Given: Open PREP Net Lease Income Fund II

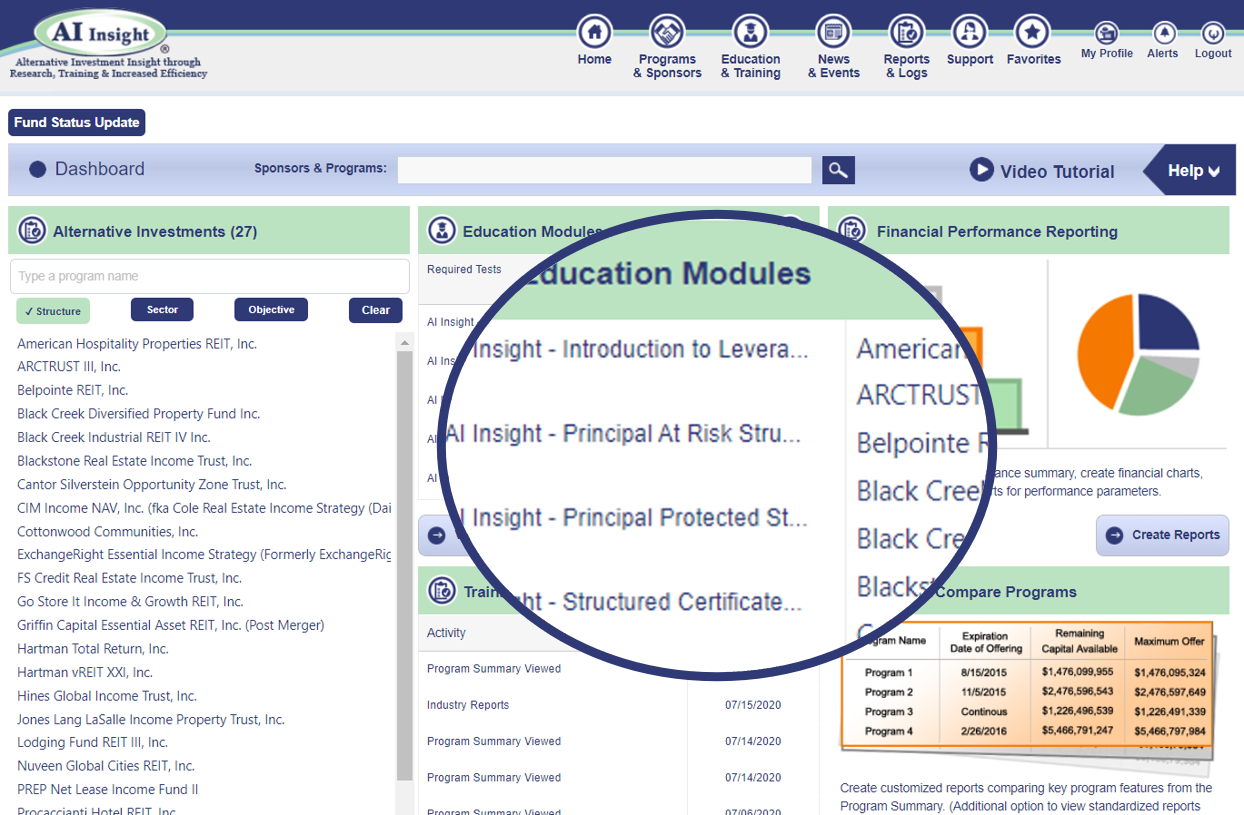Looking at the screenshot, I should click(x=108, y=789).
